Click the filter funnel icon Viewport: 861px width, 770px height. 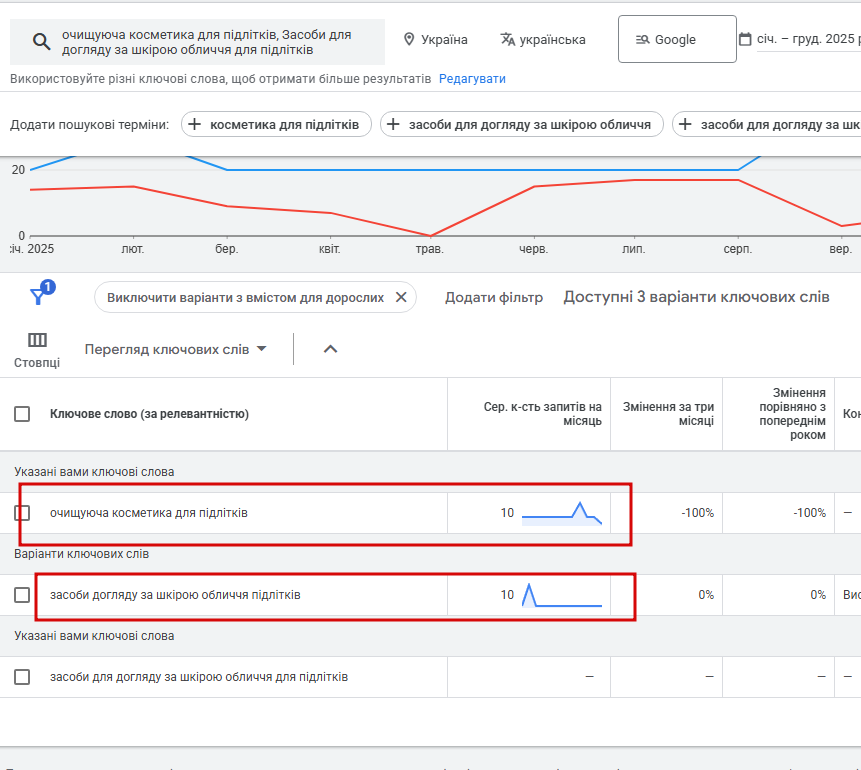(x=38, y=296)
